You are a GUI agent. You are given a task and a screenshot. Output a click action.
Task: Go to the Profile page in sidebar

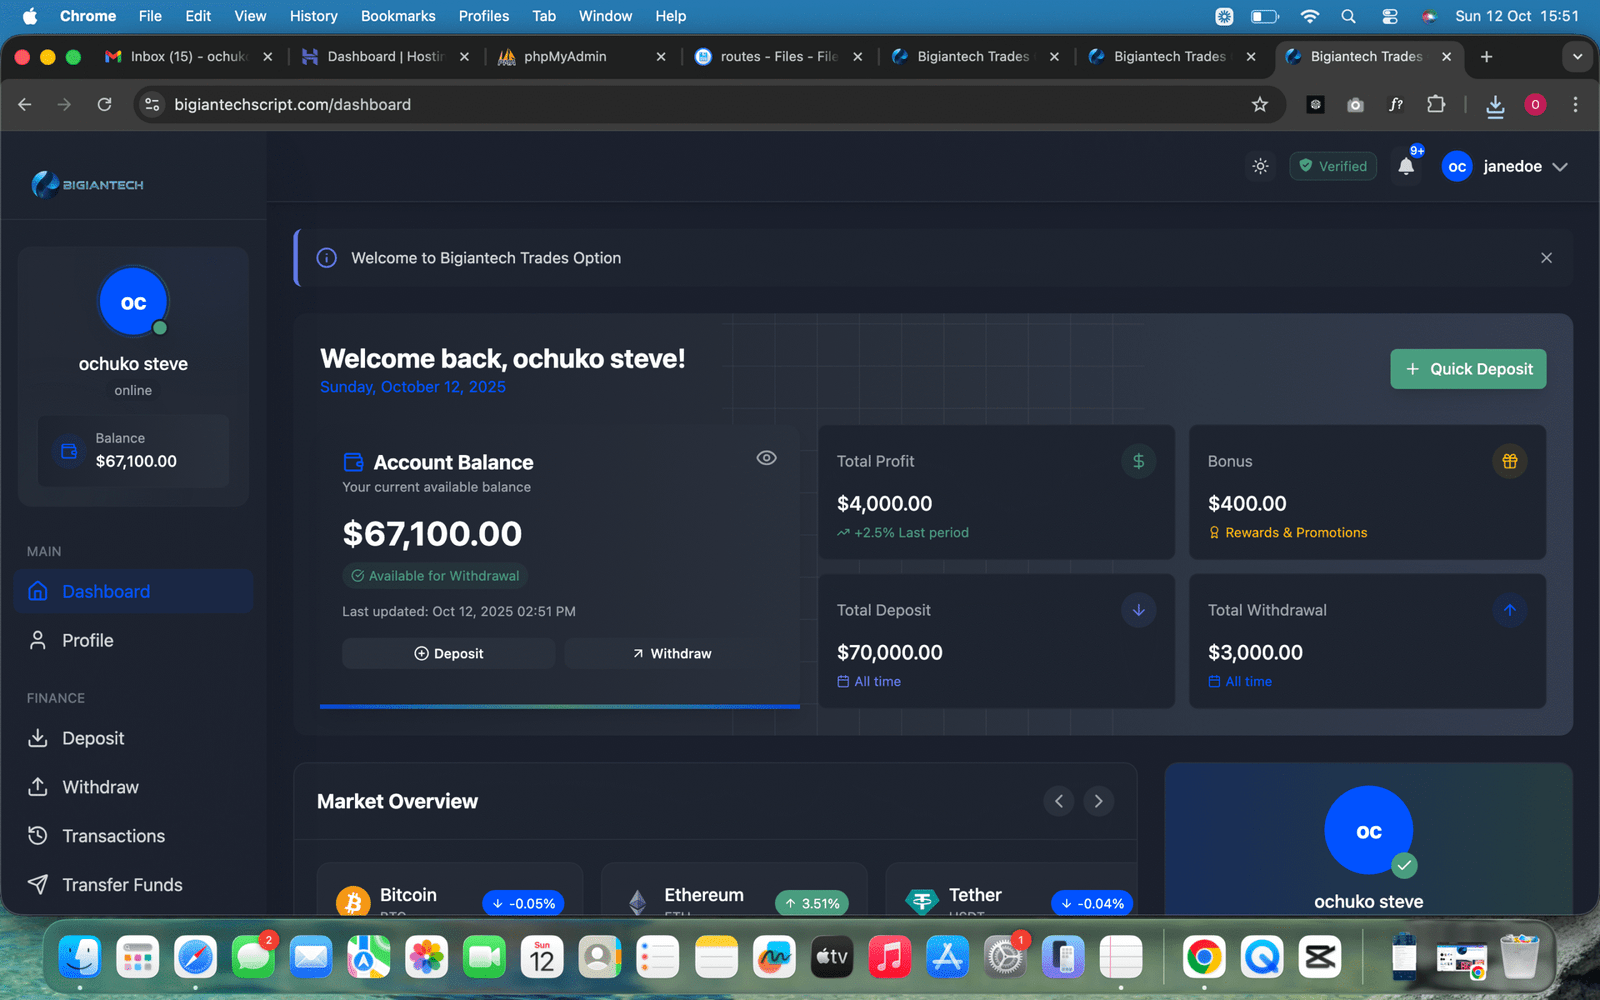coord(87,641)
